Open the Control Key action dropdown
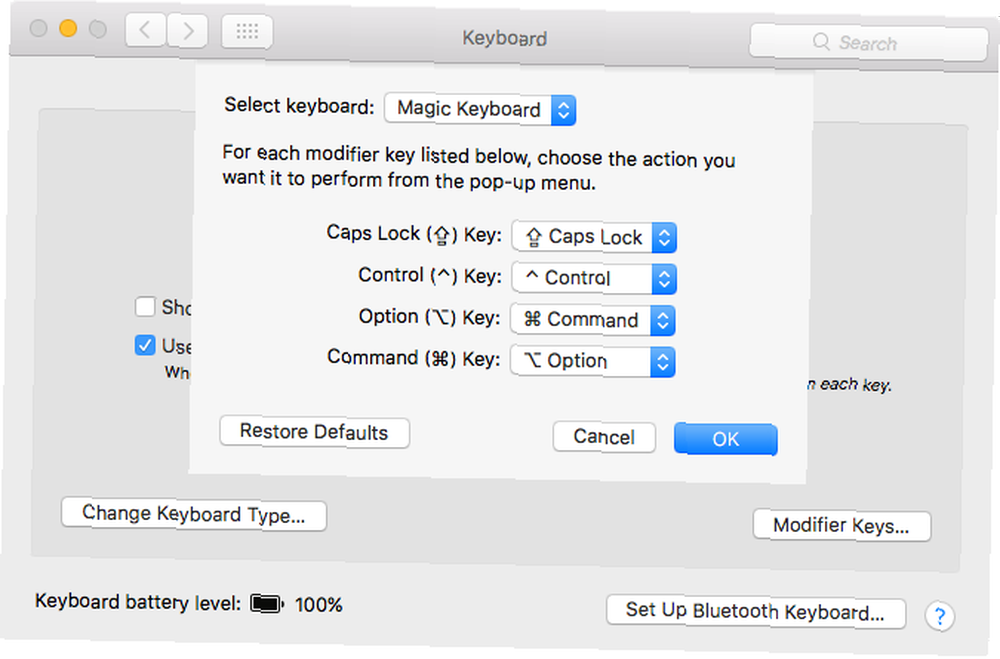 (x=594, y=279)
